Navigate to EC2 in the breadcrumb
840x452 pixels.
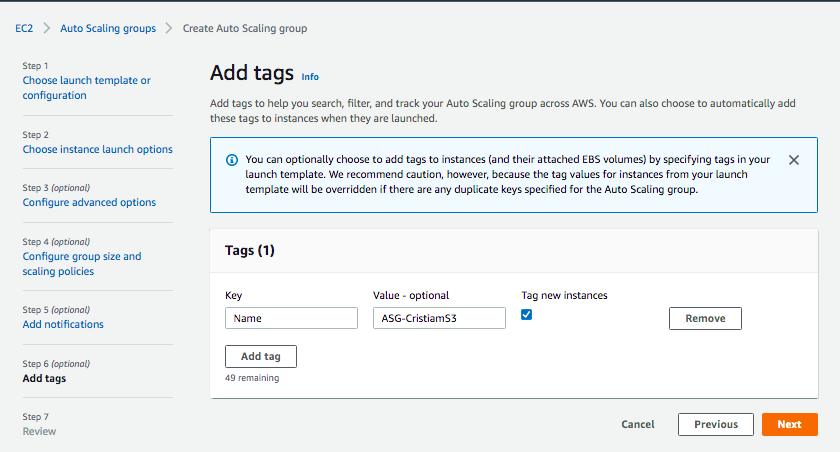tap(24, 29)
